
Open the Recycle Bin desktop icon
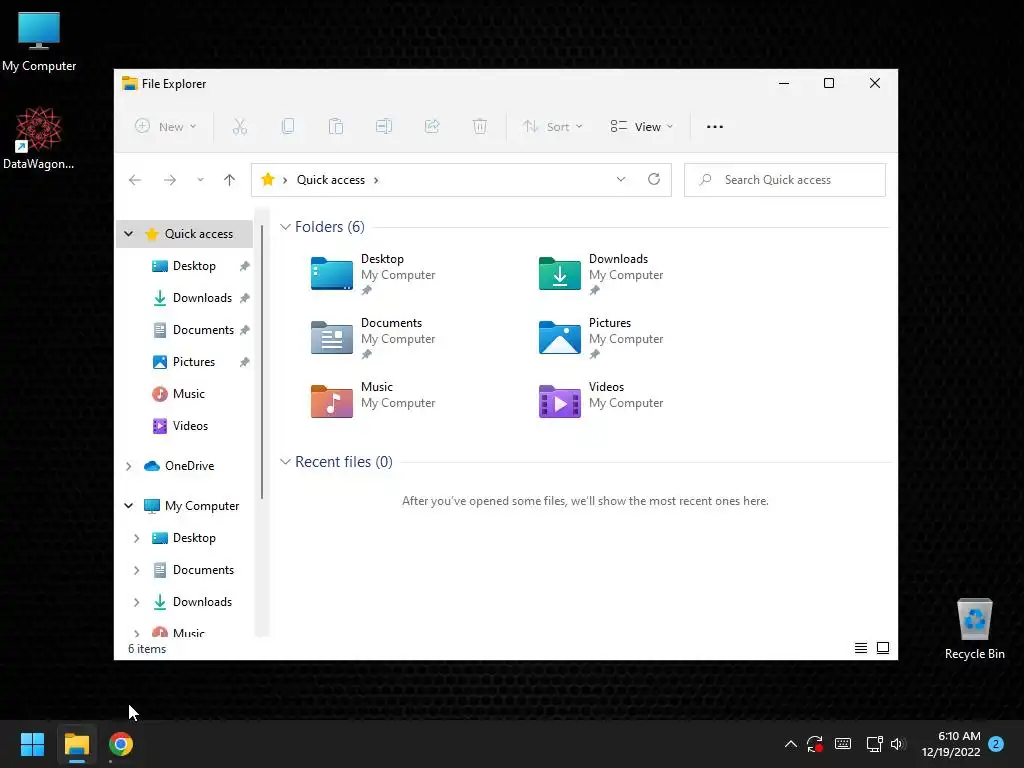[x=974, y=628]
